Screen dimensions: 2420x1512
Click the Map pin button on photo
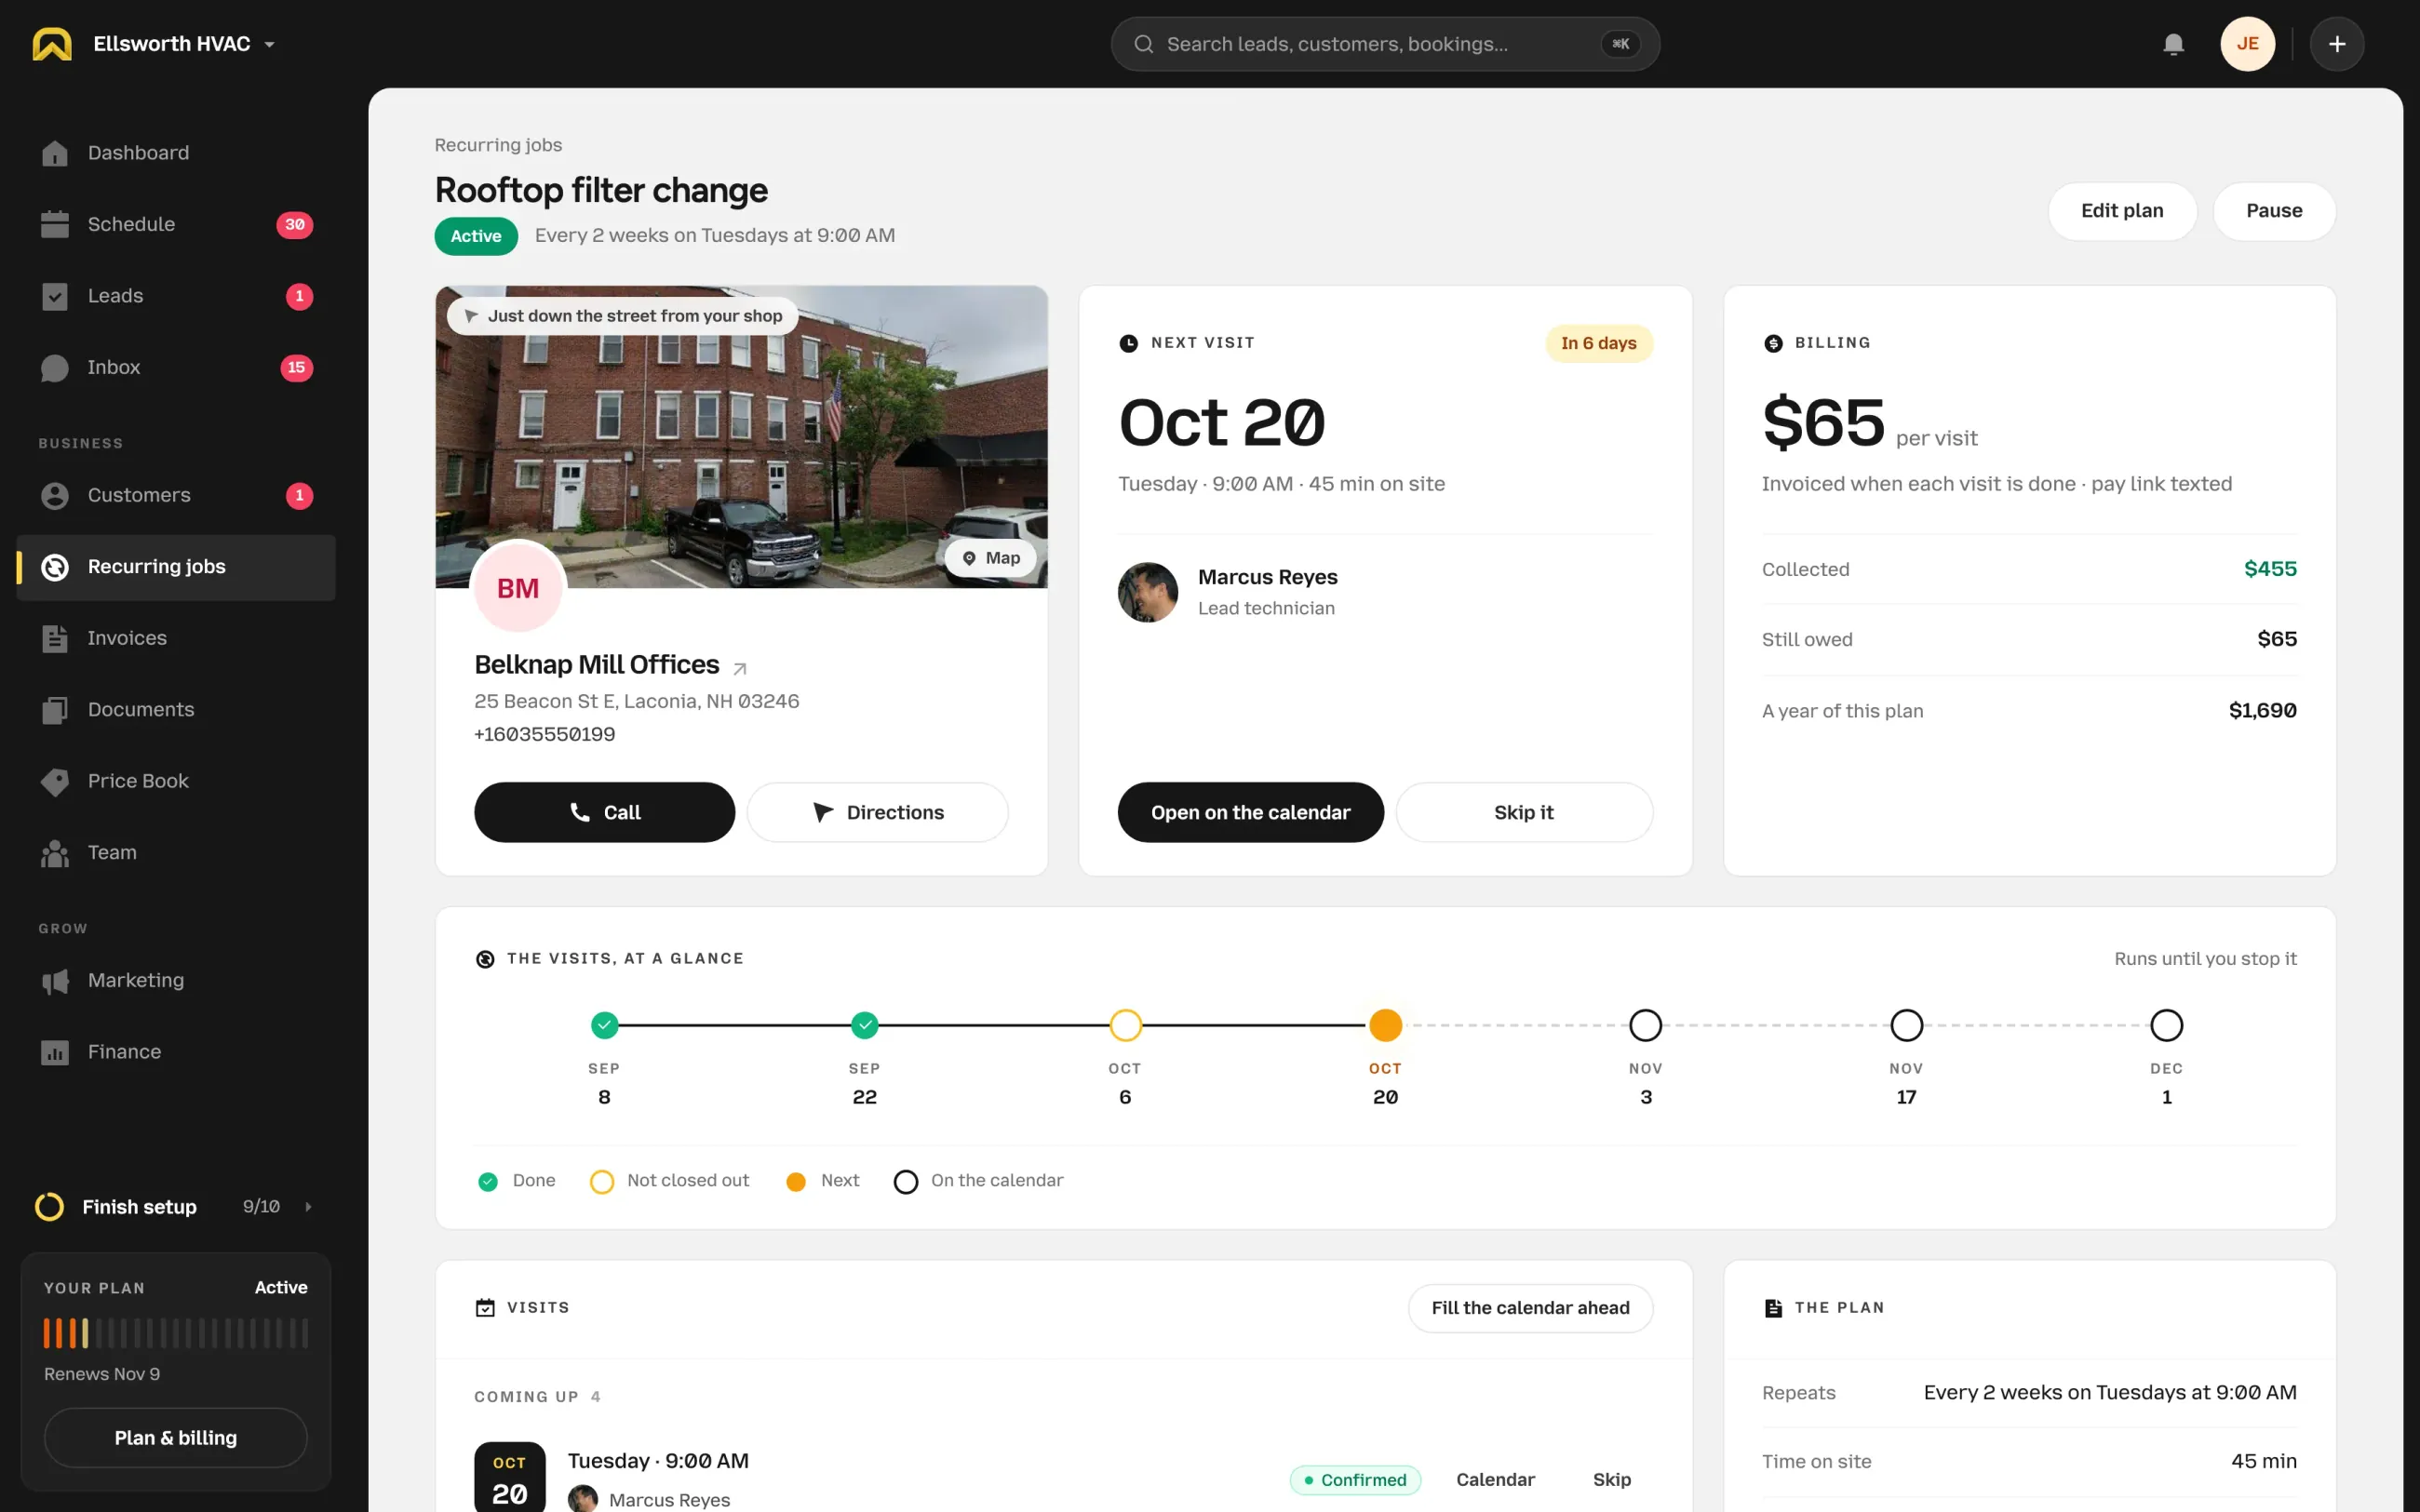tap(991, 558)
